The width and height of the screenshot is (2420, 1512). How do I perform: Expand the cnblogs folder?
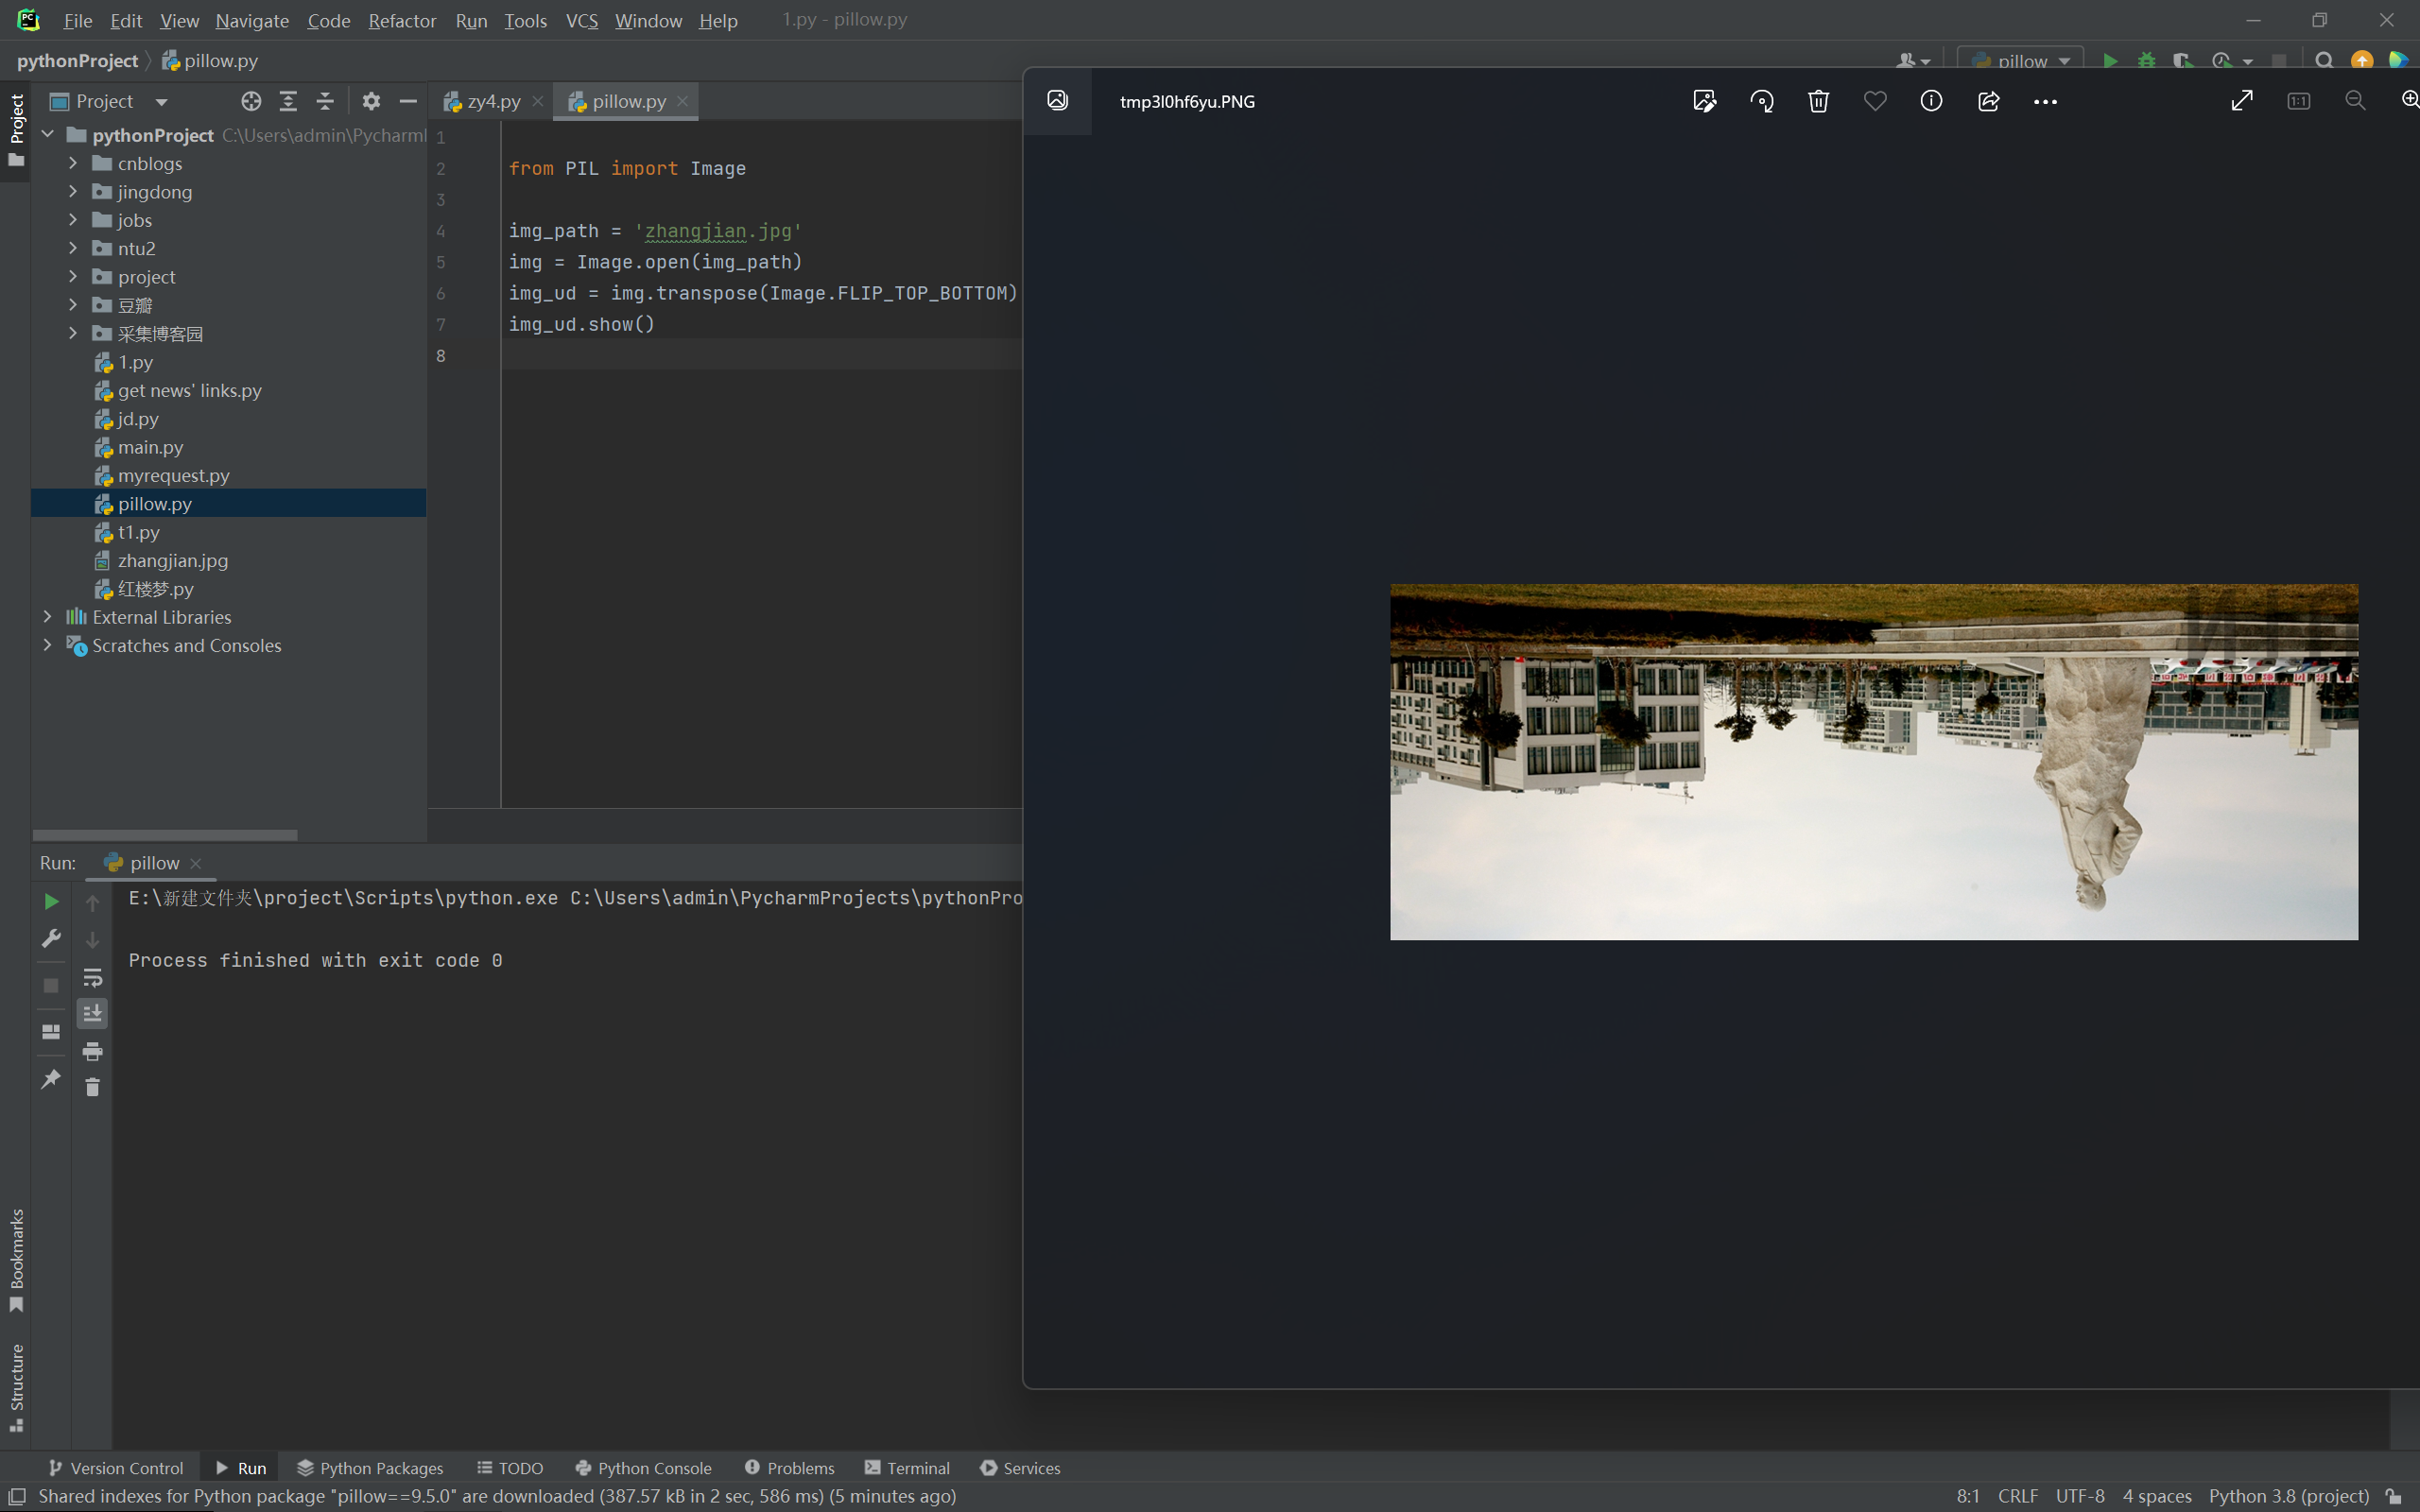73,163
